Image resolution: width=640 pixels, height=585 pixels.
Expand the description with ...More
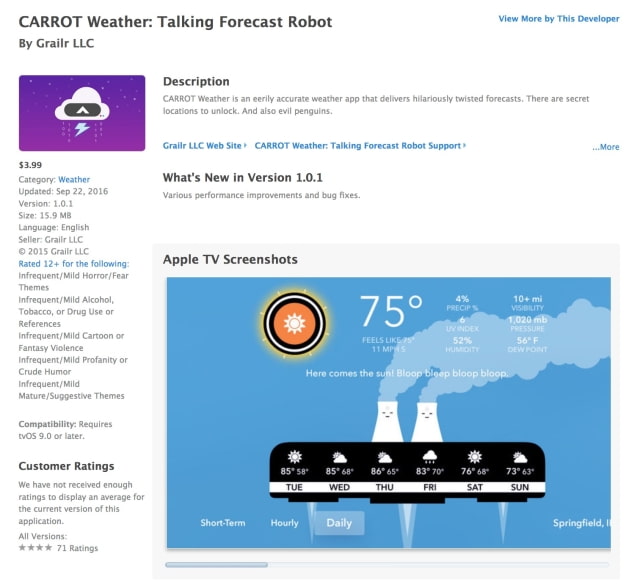click(605, 147)
